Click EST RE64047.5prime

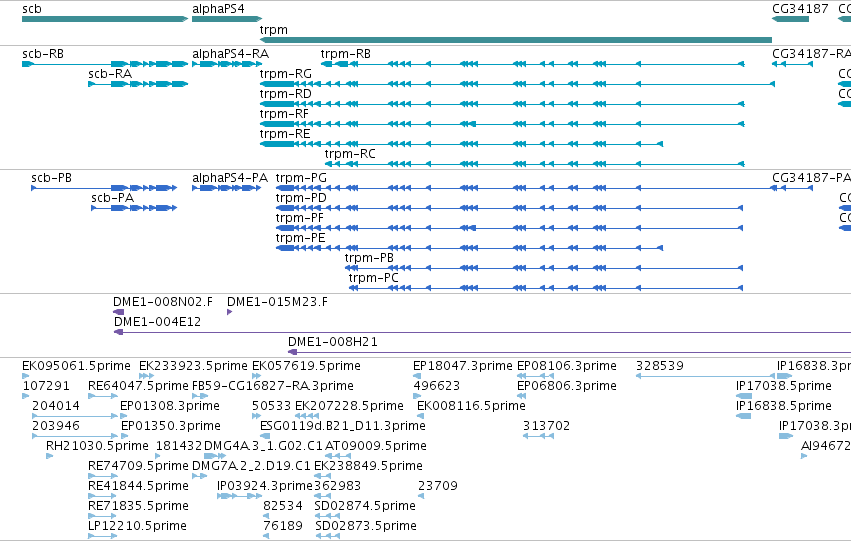tap(138, 386)
